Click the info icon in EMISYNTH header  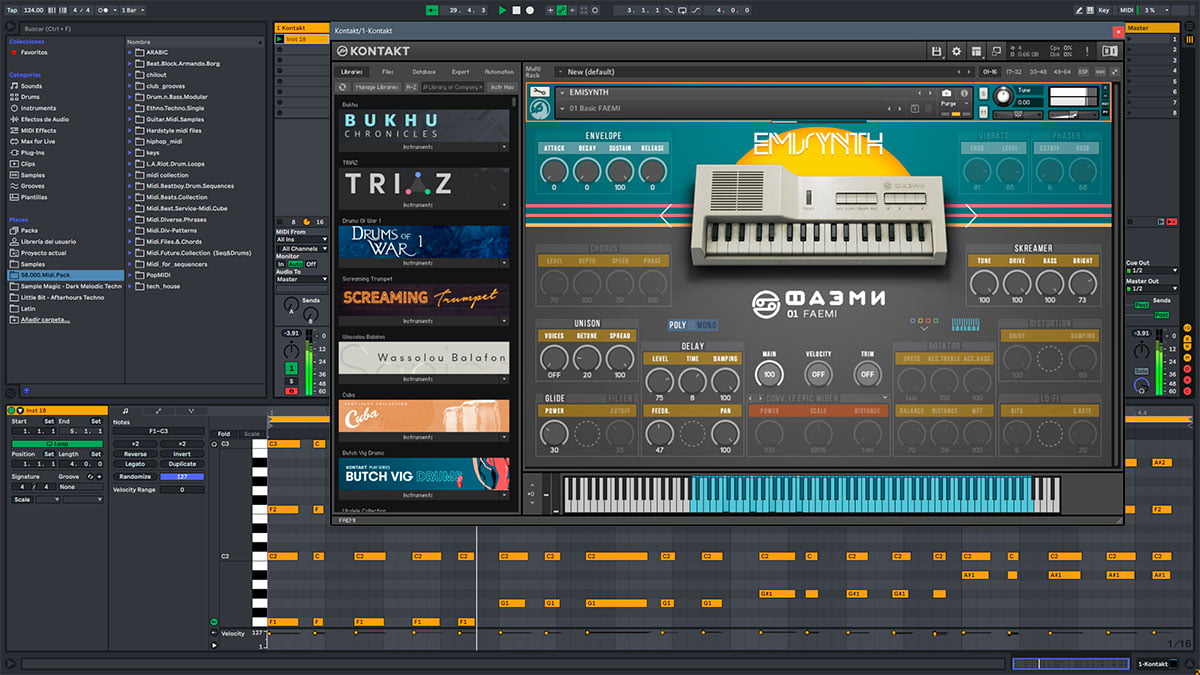963,93
